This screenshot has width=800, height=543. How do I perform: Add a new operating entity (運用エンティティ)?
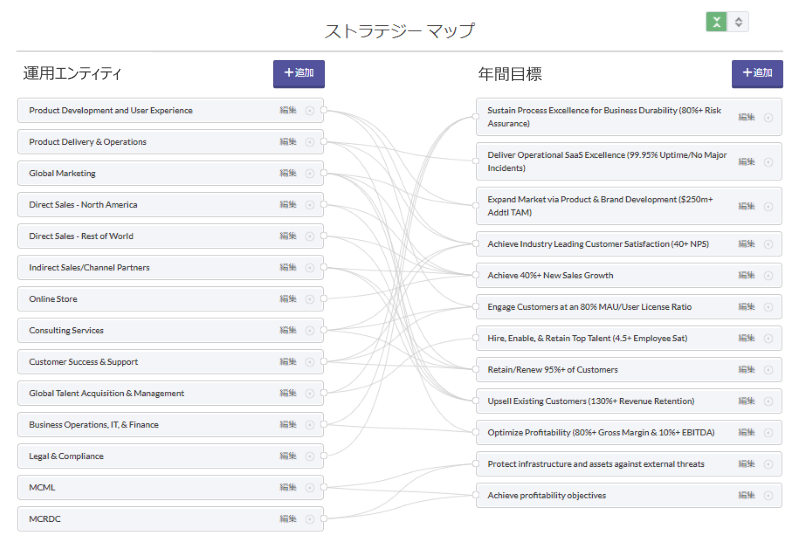pyautogui.click(x=298, y=74)
